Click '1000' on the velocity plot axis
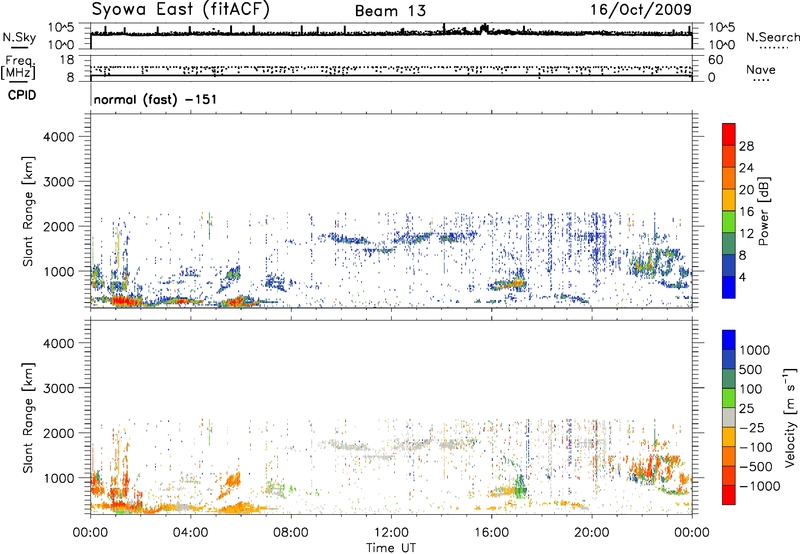This screenshot has width=800, height=554. point(58,478)
